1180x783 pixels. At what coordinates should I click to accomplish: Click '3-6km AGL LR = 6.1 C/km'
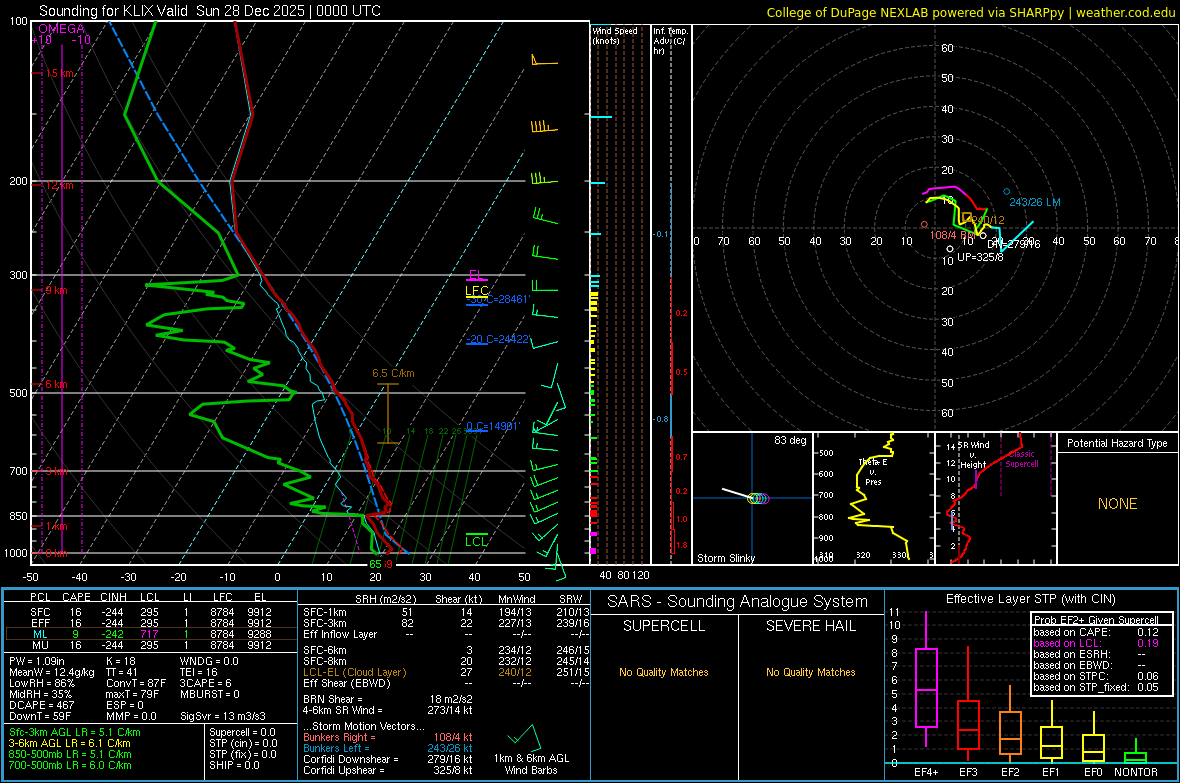coord(69,743)
